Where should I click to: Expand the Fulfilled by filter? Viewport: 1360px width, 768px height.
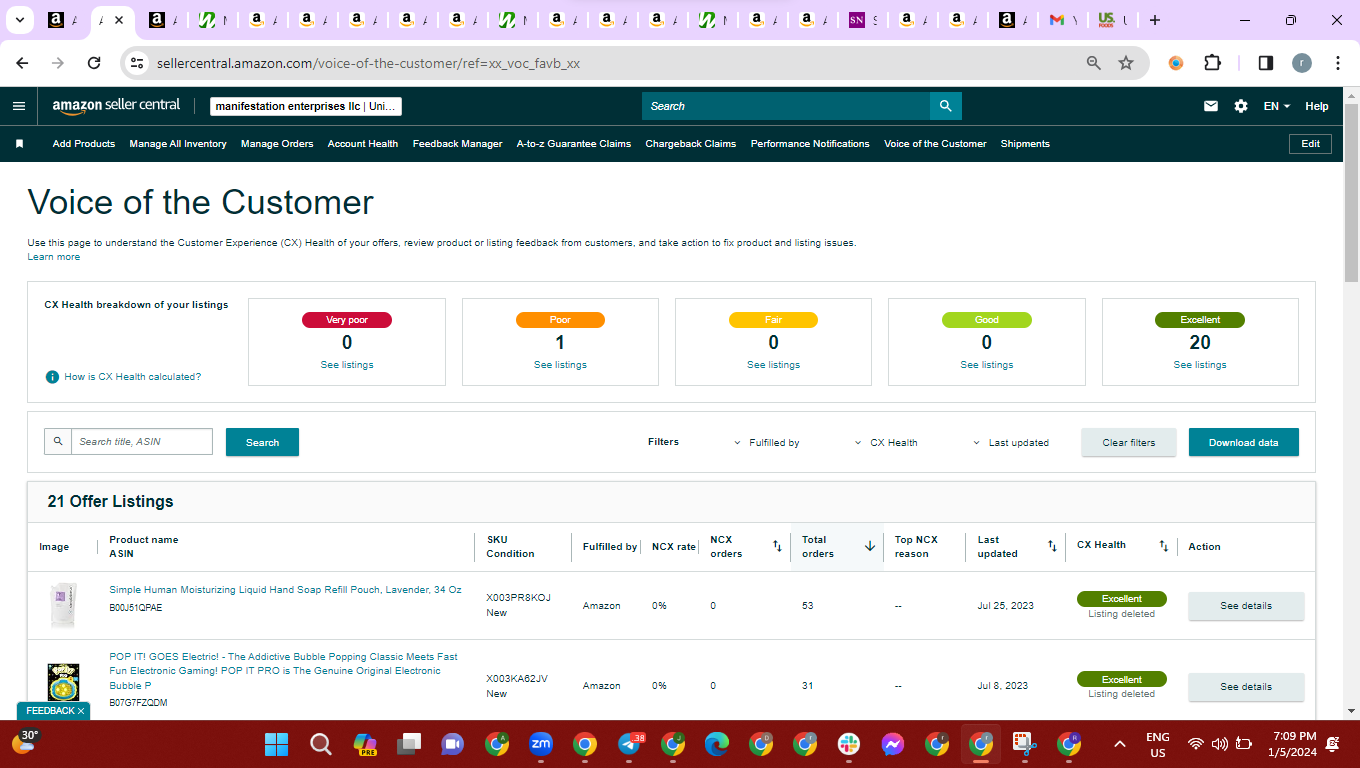[x=766, y=442]
